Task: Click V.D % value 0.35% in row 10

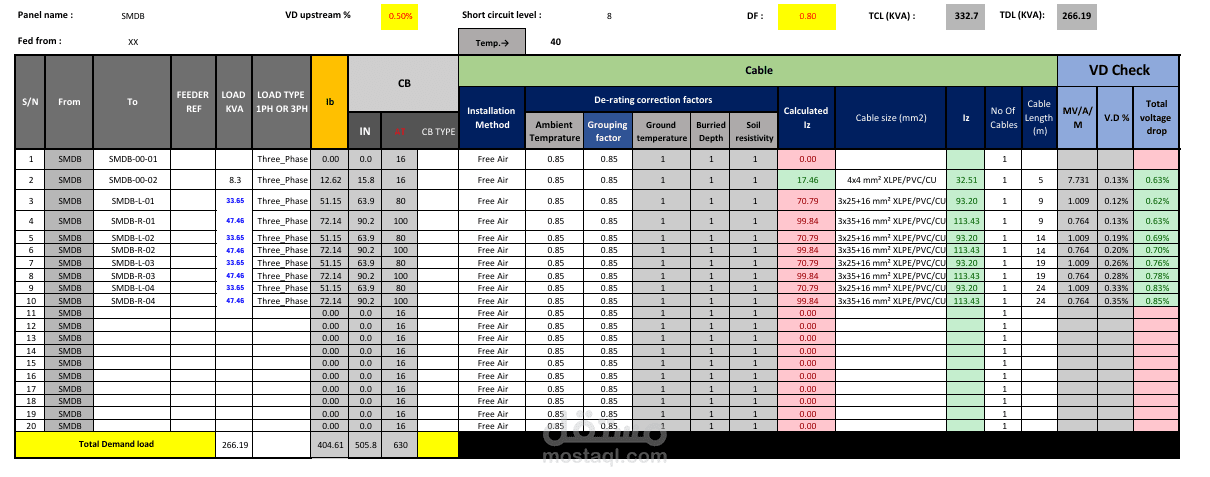Action: point(1115,300)
